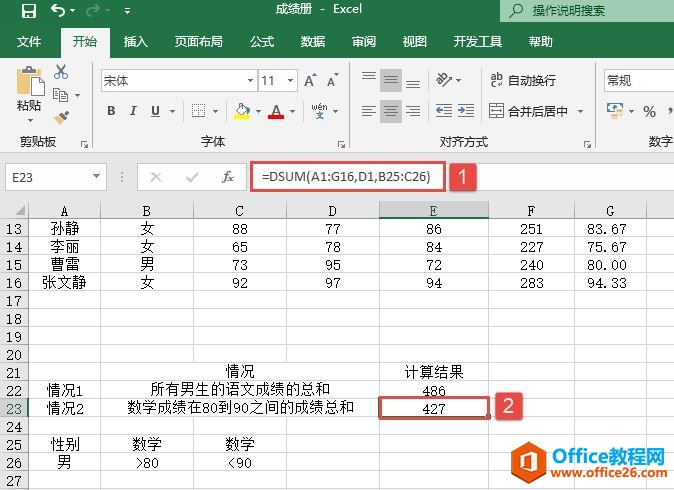This screenshot has width=674, height=490.
Task: Toggle Italic formatting
Action: click(x=133, y=111)
